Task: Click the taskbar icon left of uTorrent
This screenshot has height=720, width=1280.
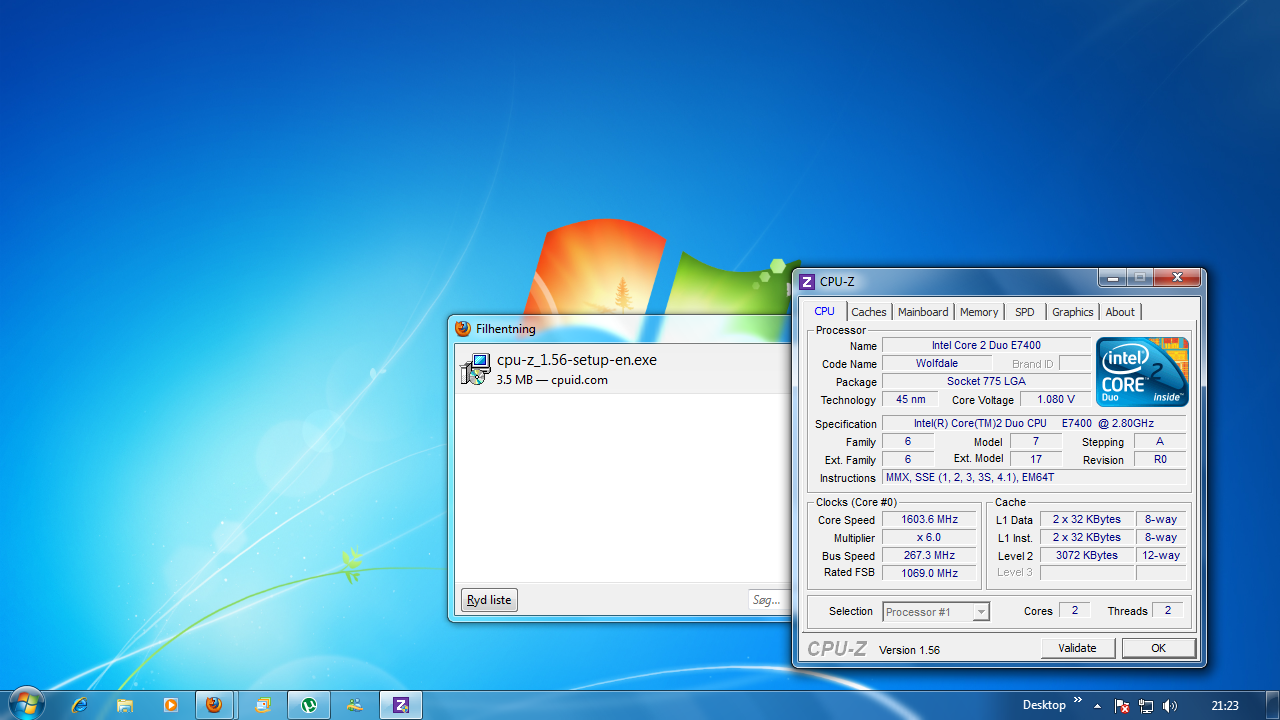Action: (x=263, y=705)
